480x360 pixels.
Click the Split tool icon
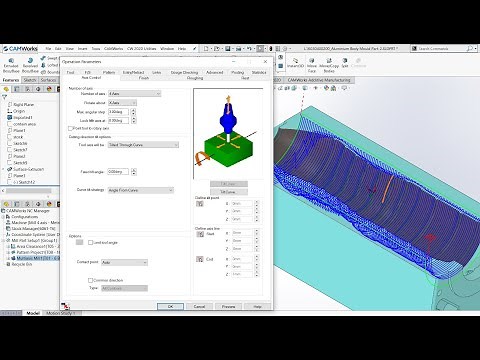[x=345, y=63]
